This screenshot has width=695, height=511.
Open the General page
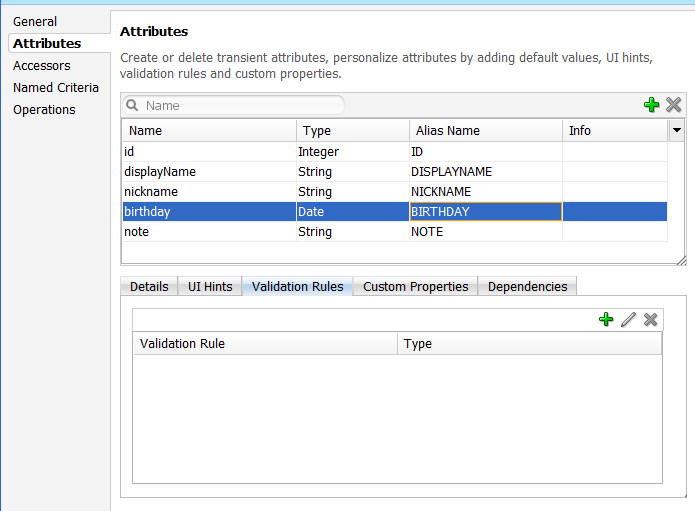tap(35, 21)
